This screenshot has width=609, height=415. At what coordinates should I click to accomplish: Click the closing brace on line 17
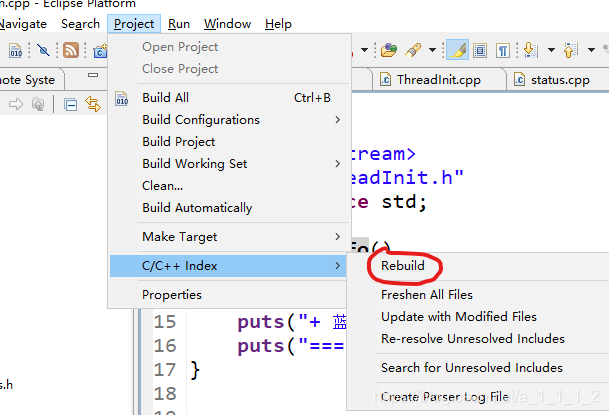click(x=195, y=370)
